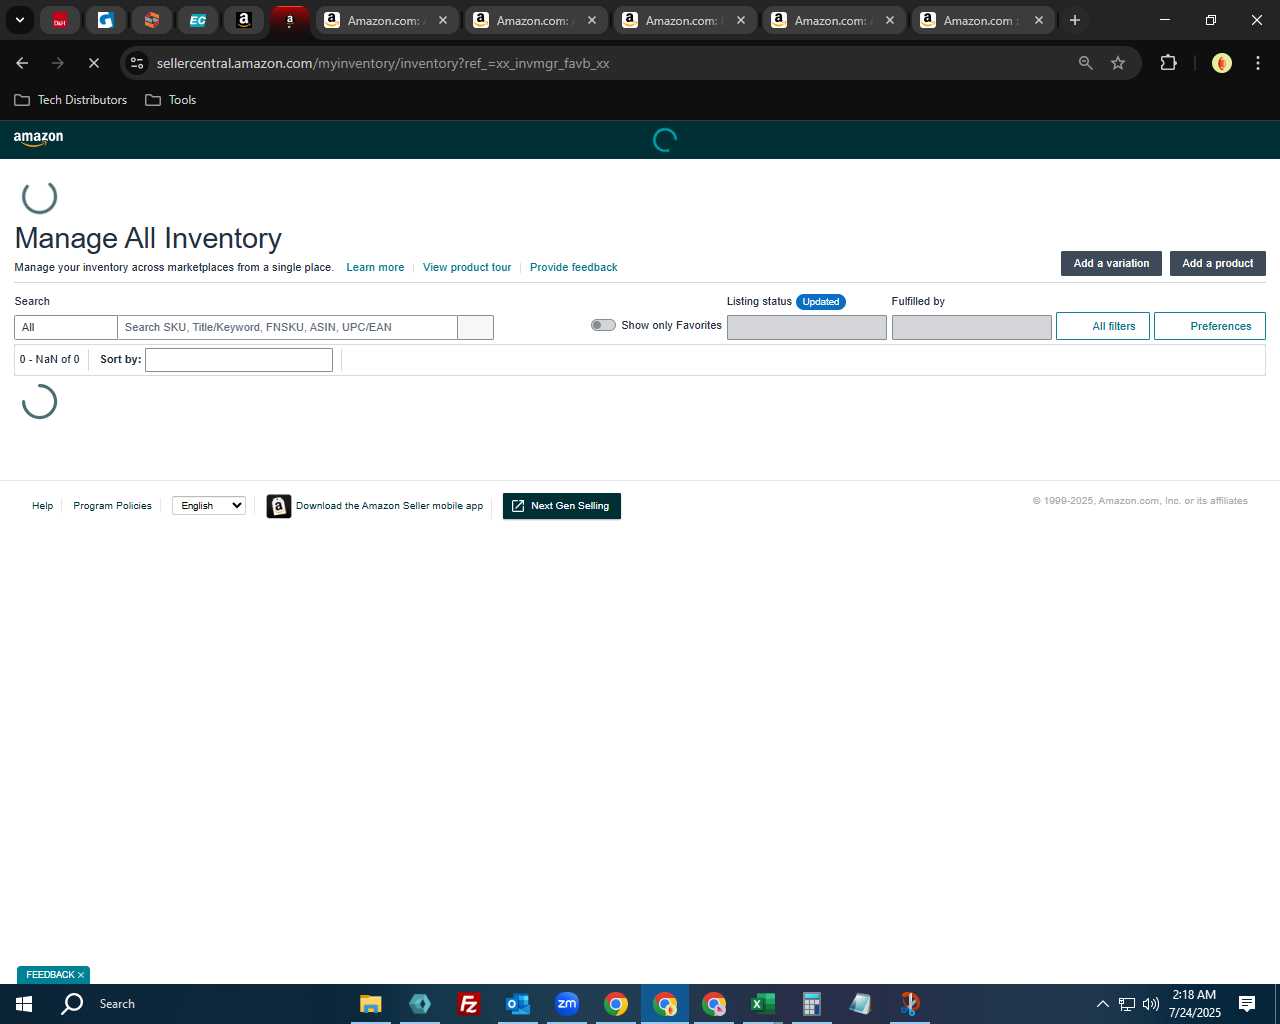This screenshot has height=1024, width=1280.
Task: Open Zoom from the taskbar
Action: click(567, 1004)
